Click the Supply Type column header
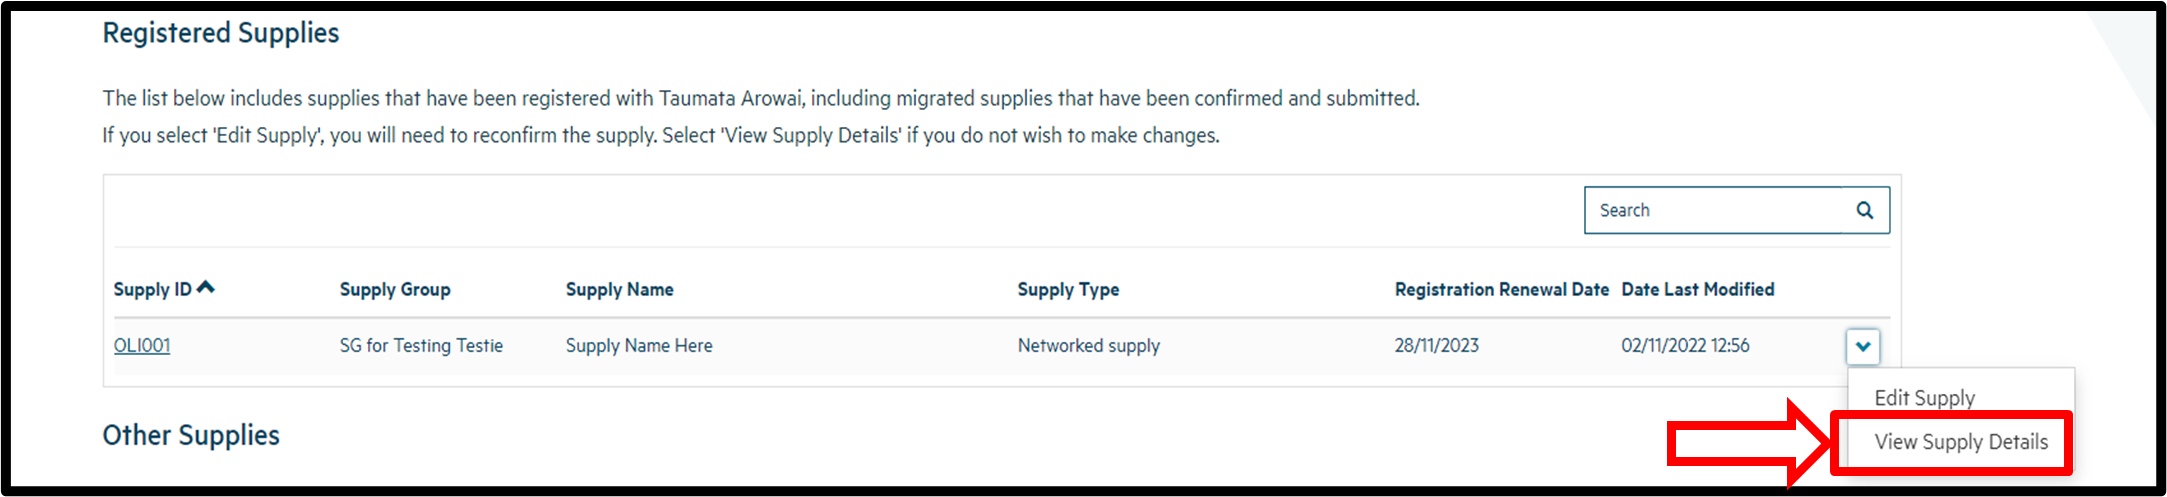The height and width of the screenshot is (497, 2167). [1068, 290]
